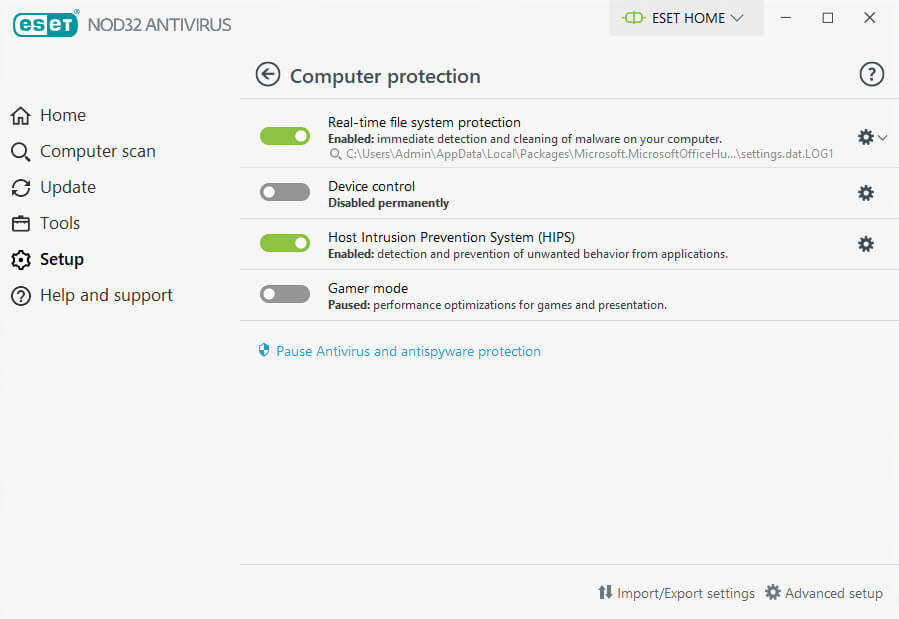Expand the ESET HOME dropdown
This screenshot has height=619, width=899.
coord(685,18)
